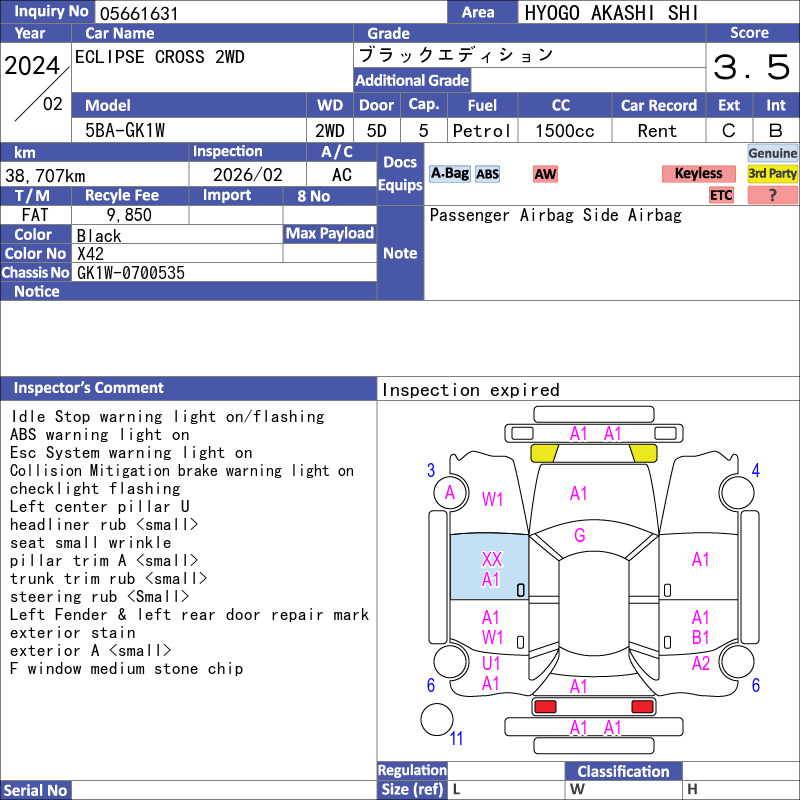
Task: Click the headliner rub small comment
Action: [x=104, y=524]
